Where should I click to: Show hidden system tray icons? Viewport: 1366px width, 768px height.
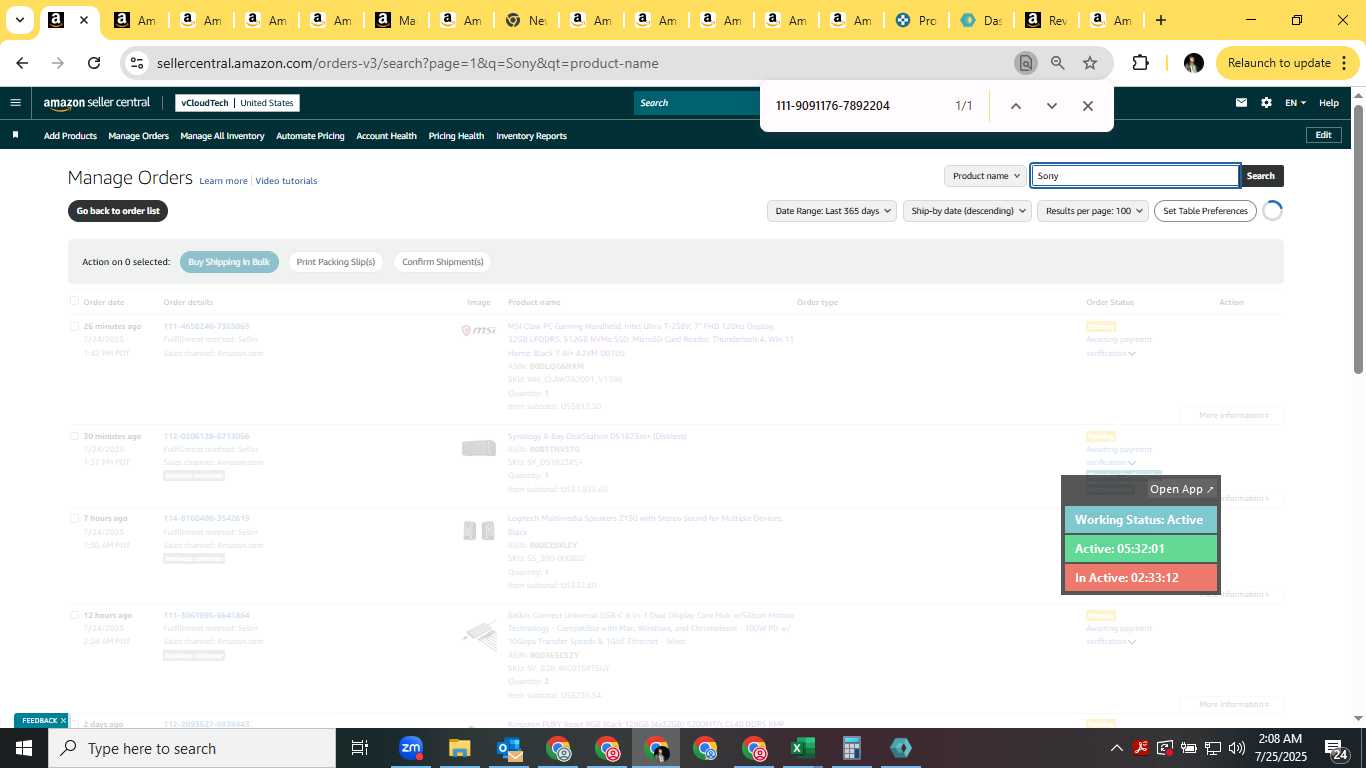coord(1117,748)
